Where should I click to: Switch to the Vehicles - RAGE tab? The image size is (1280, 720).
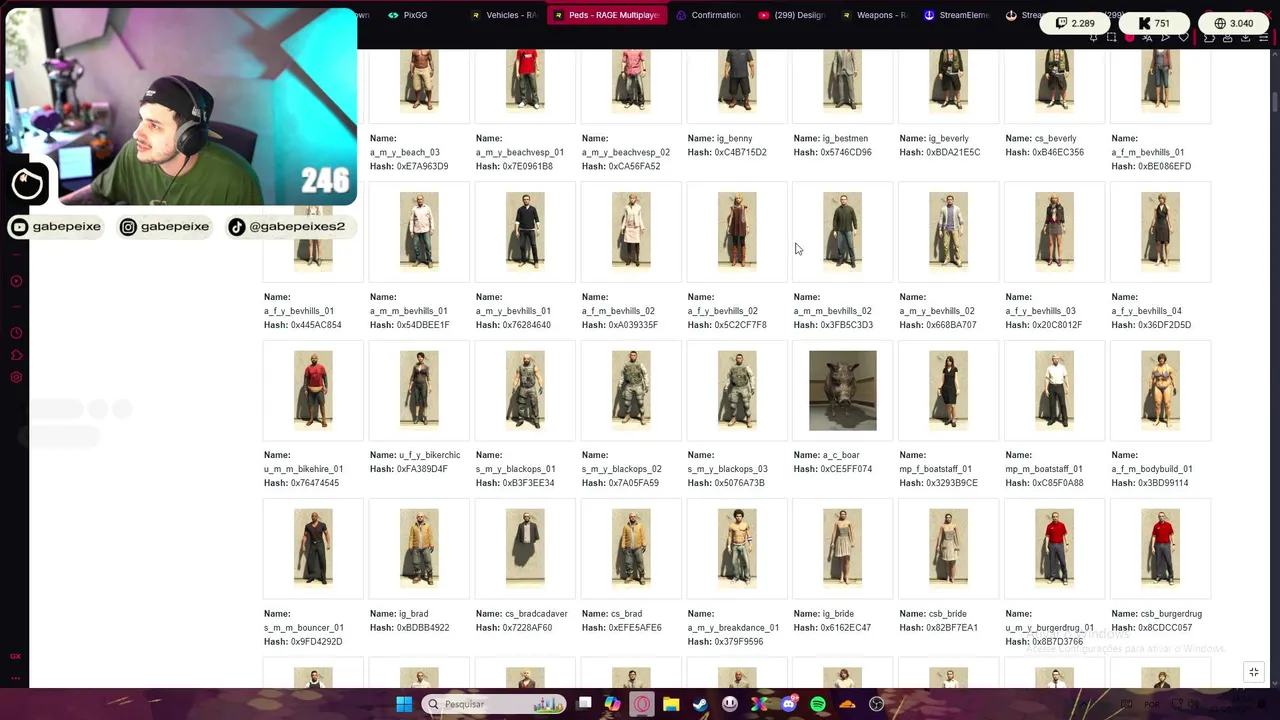pyautogui.click(x=504, y=15)
